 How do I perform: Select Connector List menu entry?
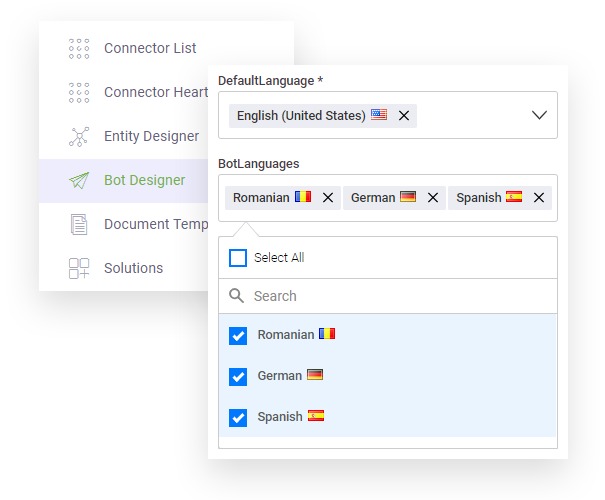pyautogui.click(x=150, y=48)
